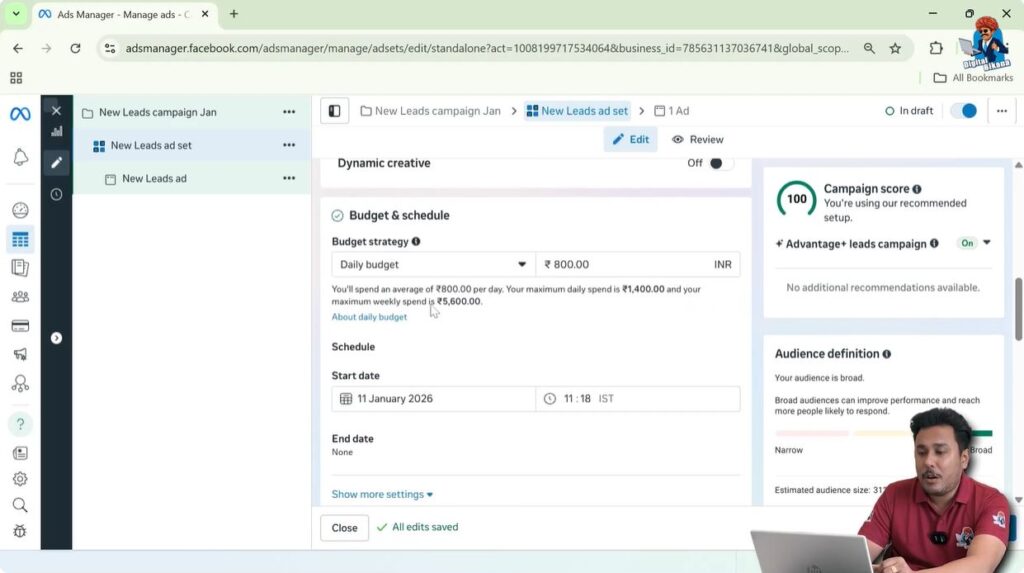Image resolution: width=1024 pixels, height=573 pixels.
Task: Open the chart view icon in dark strip
Action: point(57,131)
